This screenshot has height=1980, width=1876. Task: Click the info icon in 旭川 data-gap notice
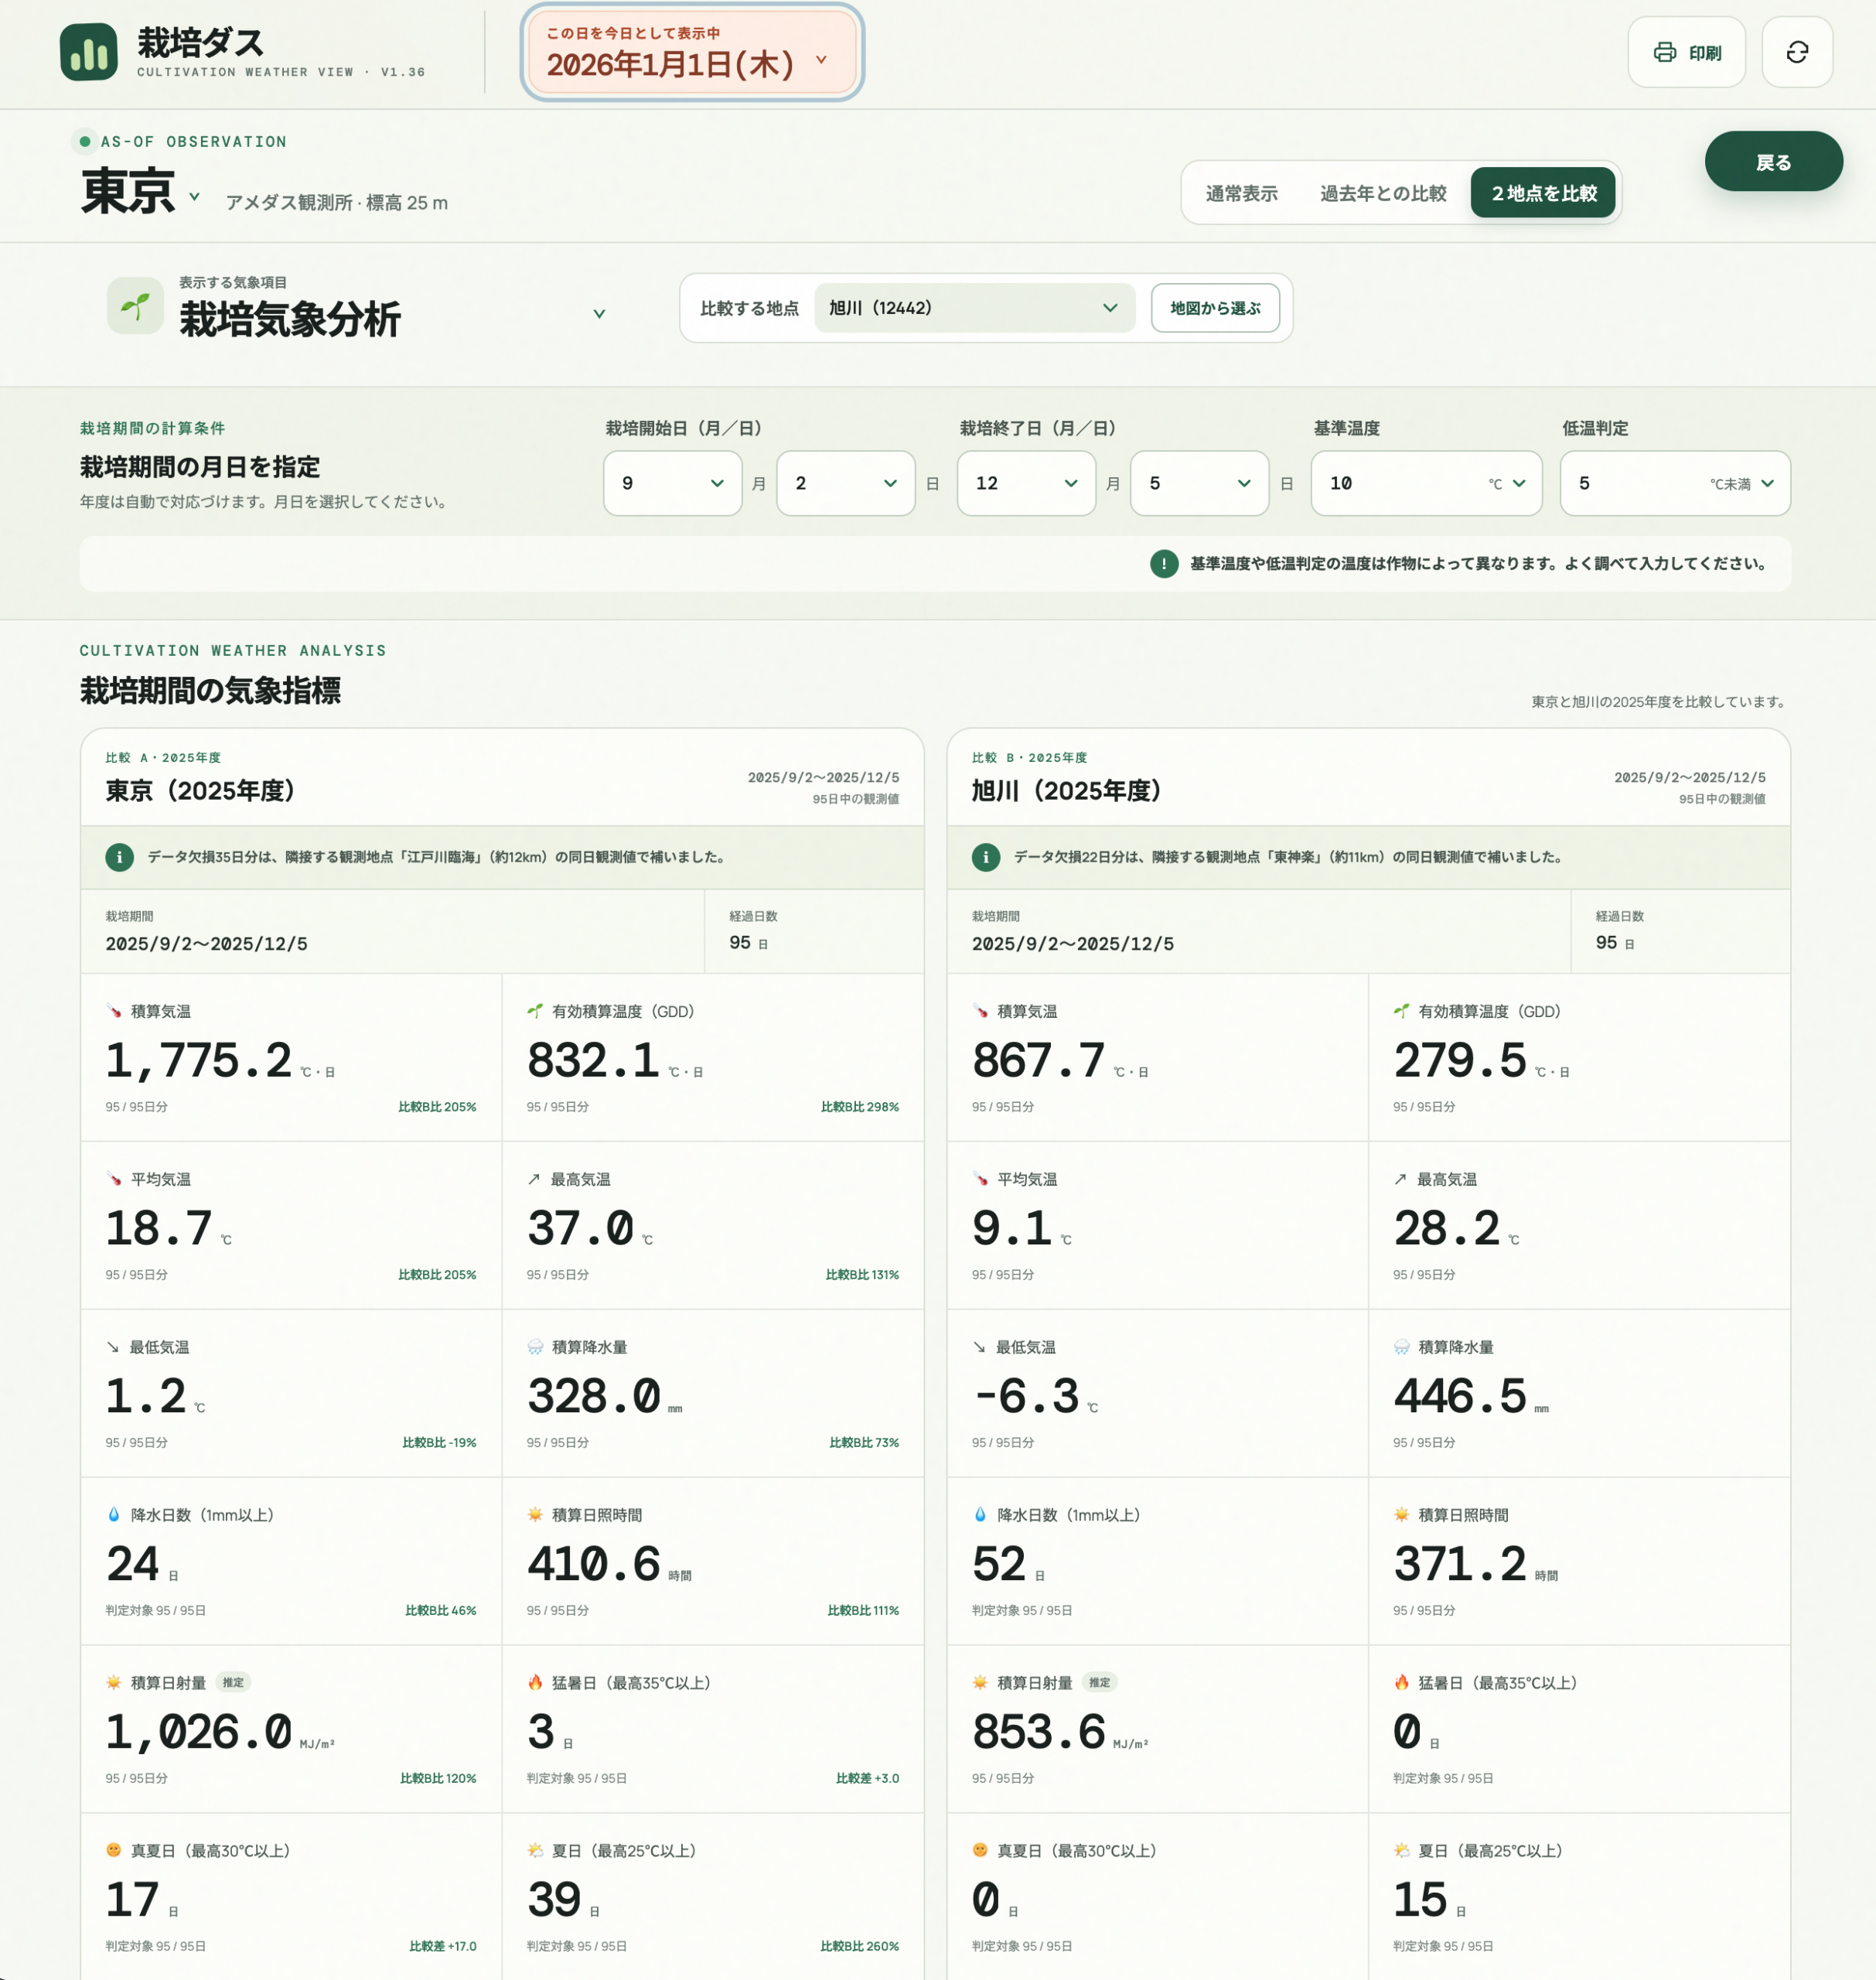985,857
